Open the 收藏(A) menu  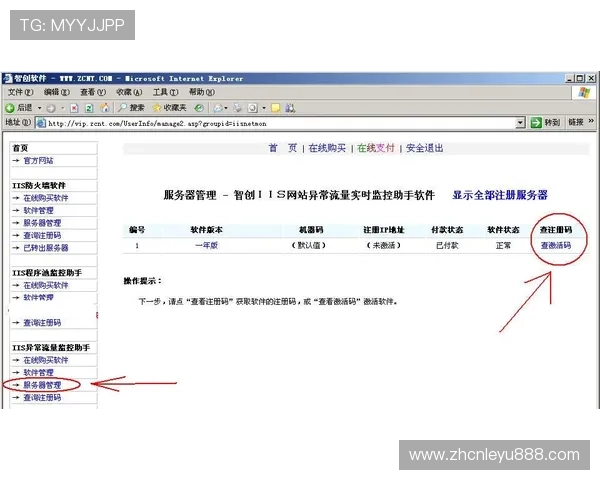pyautogui.click(x=129, y=92)
